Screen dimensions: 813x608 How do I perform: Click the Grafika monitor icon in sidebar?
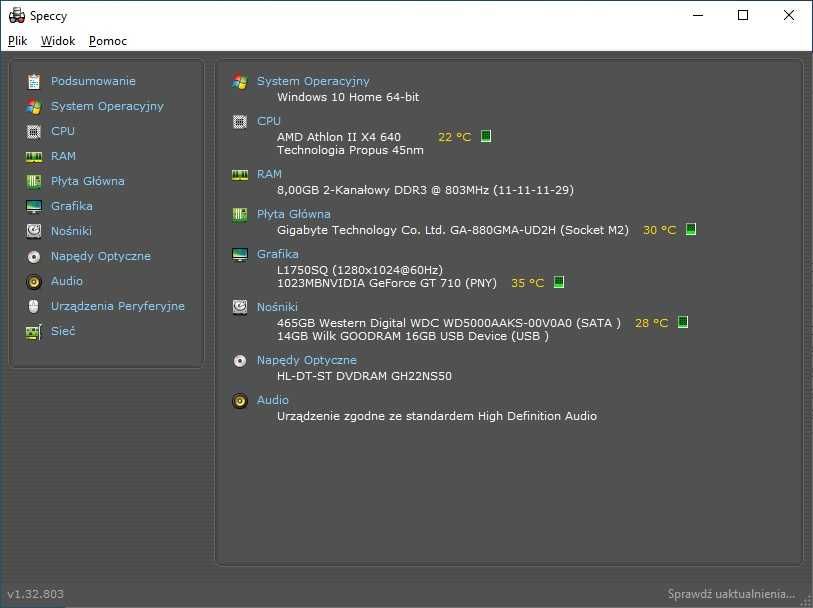[x=34, y=206]
